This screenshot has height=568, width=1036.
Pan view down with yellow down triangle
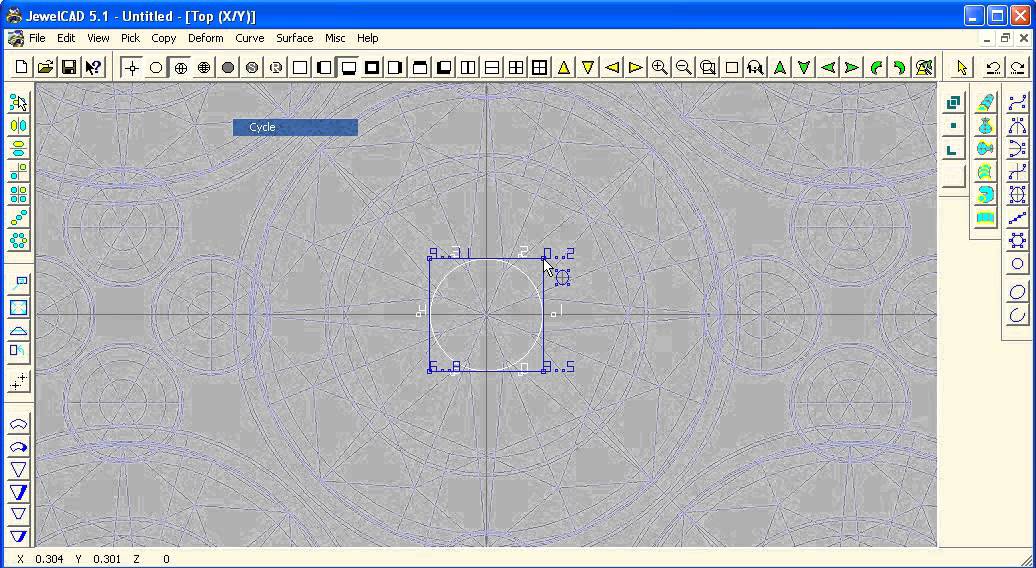point(587,67)
